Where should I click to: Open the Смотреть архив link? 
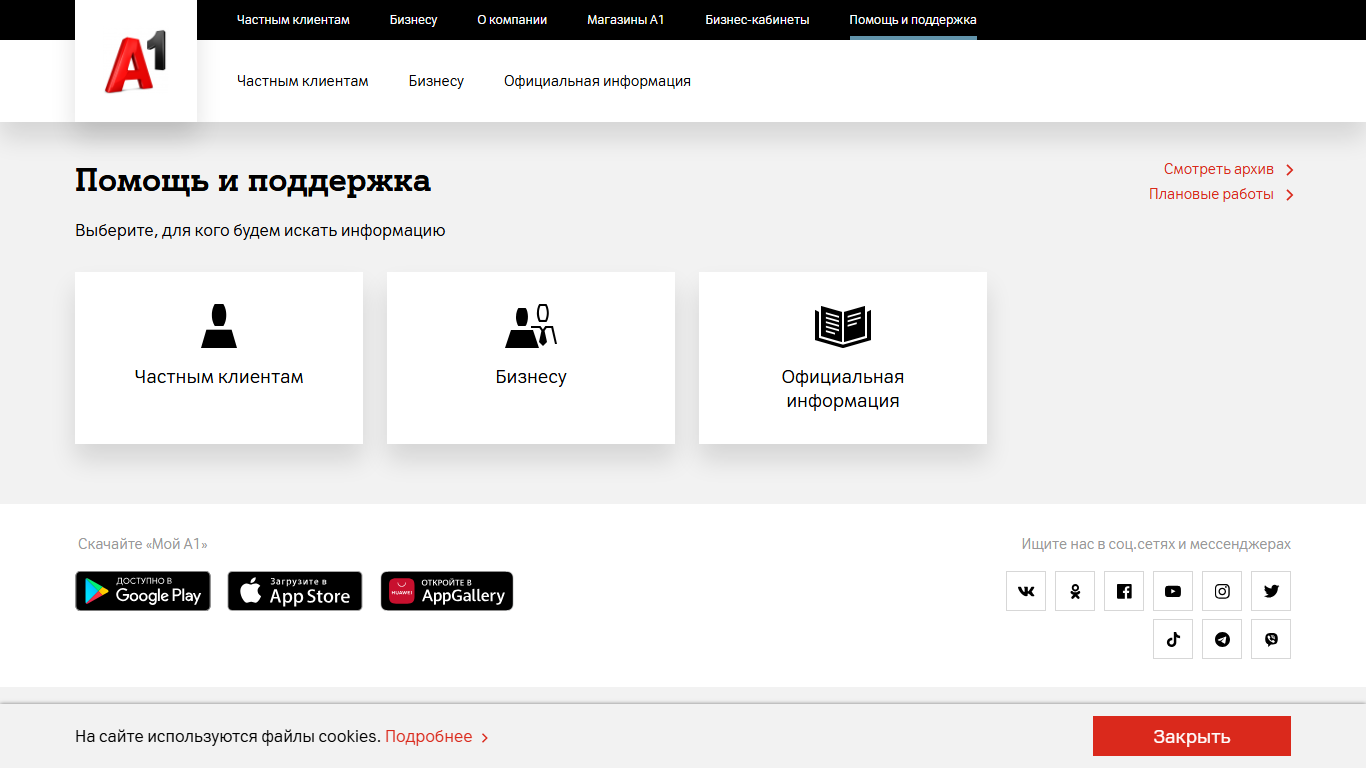[1219, 169]
